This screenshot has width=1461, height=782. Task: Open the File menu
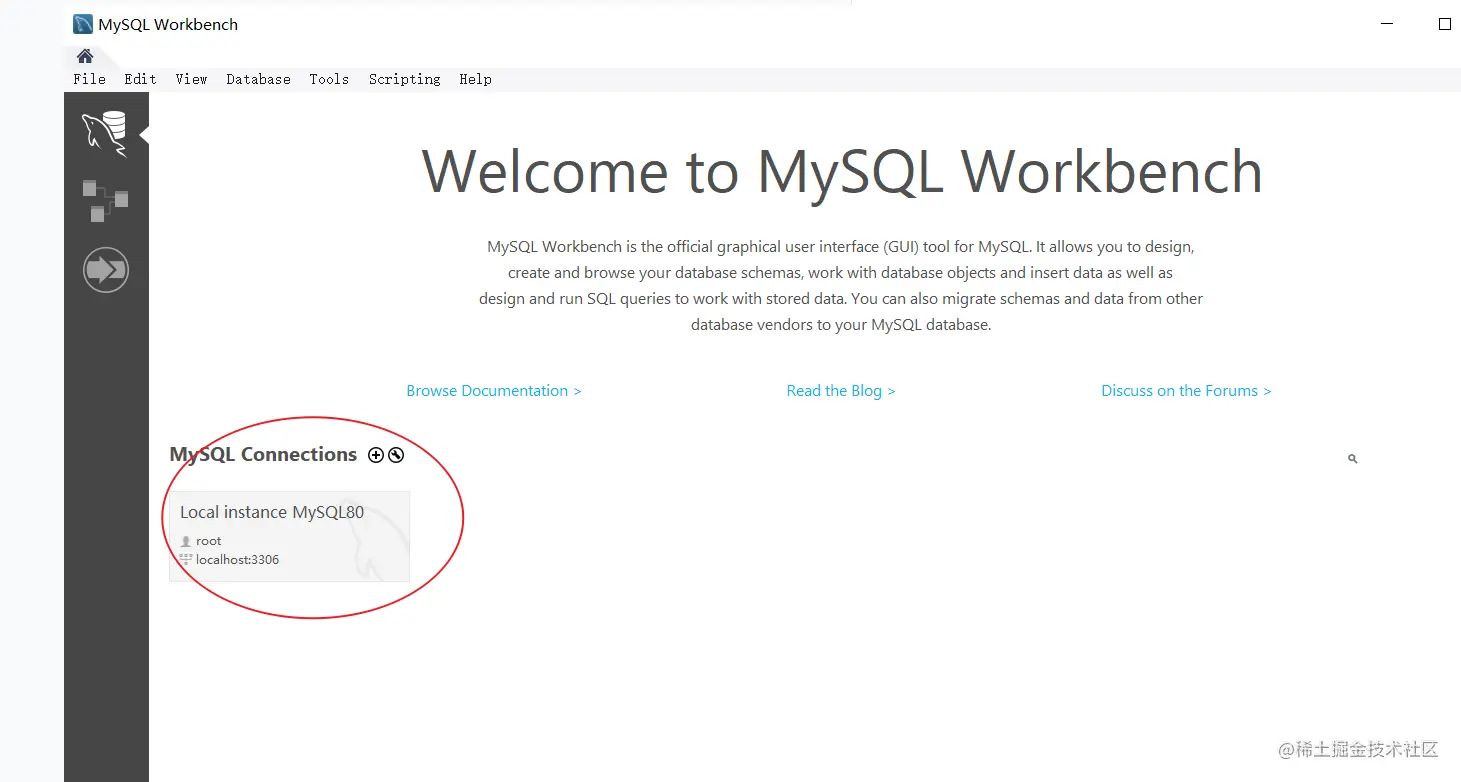[89, 79]
